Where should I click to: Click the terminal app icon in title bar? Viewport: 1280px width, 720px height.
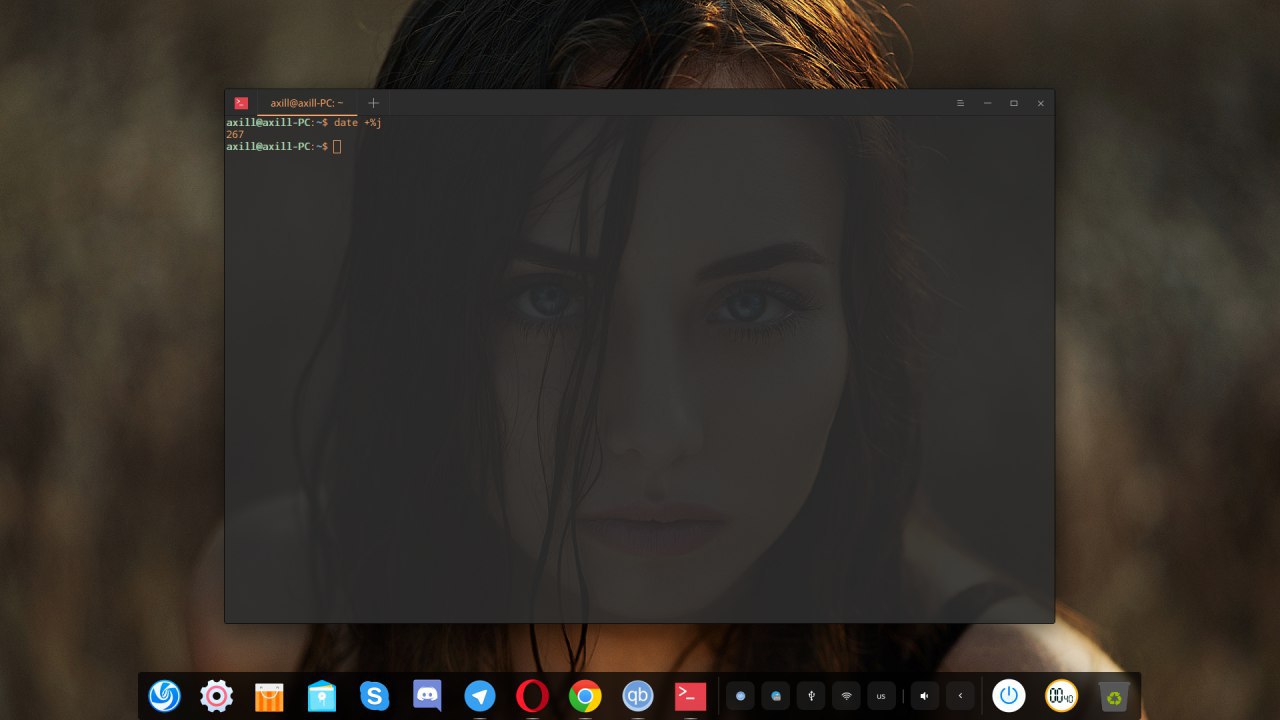coord(241,103)
